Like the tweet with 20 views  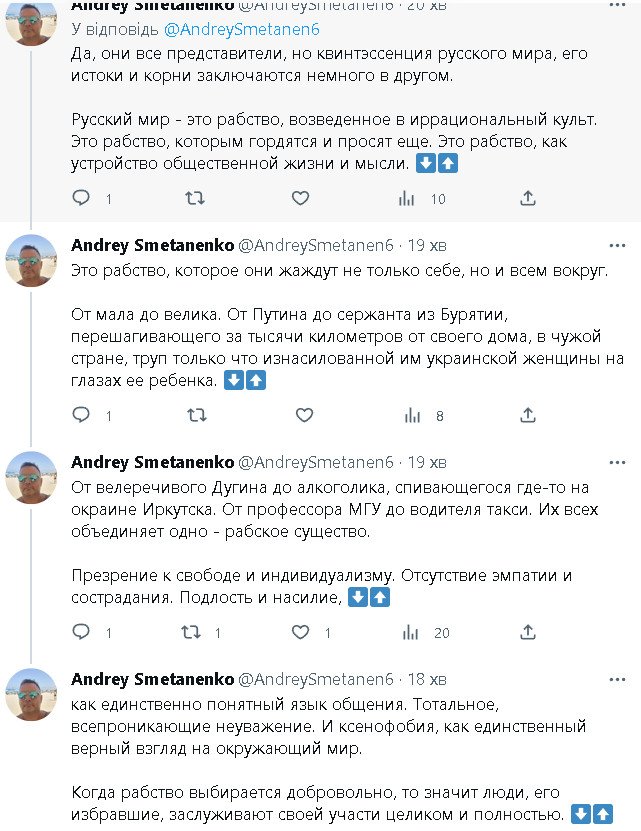point(300,632)
